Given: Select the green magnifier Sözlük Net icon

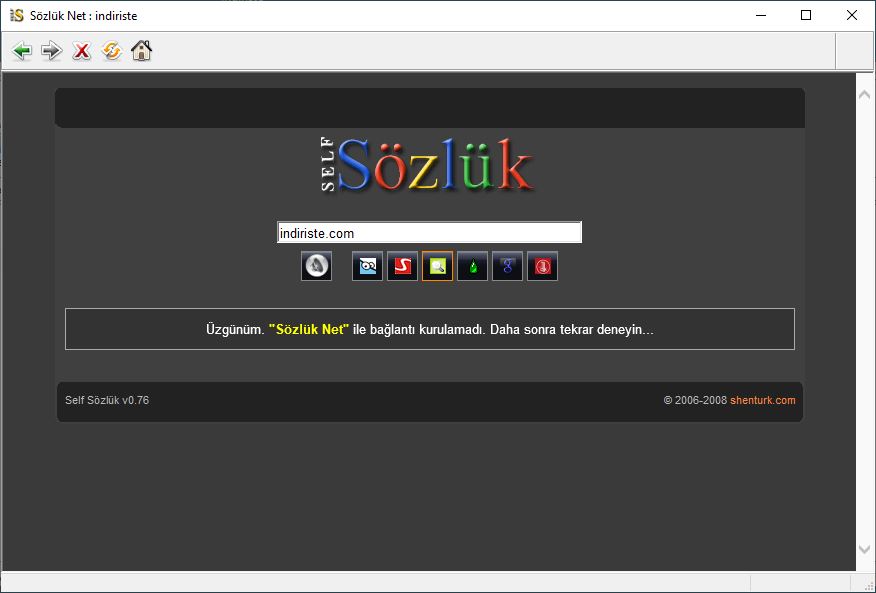Looking at the screenshot, I should (437, 266).
